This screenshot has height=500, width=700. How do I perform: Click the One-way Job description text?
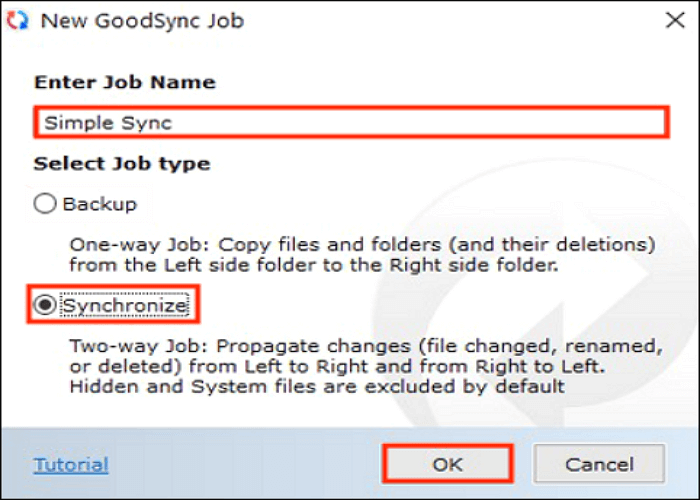360,244
